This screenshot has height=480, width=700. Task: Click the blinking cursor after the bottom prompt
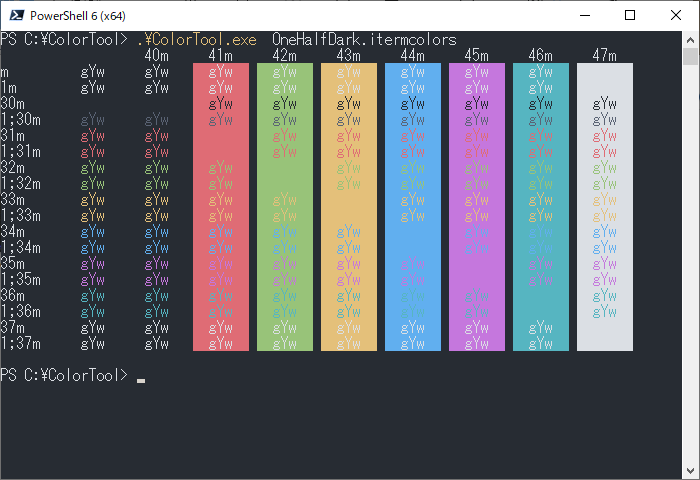click(x=141, y=381)
